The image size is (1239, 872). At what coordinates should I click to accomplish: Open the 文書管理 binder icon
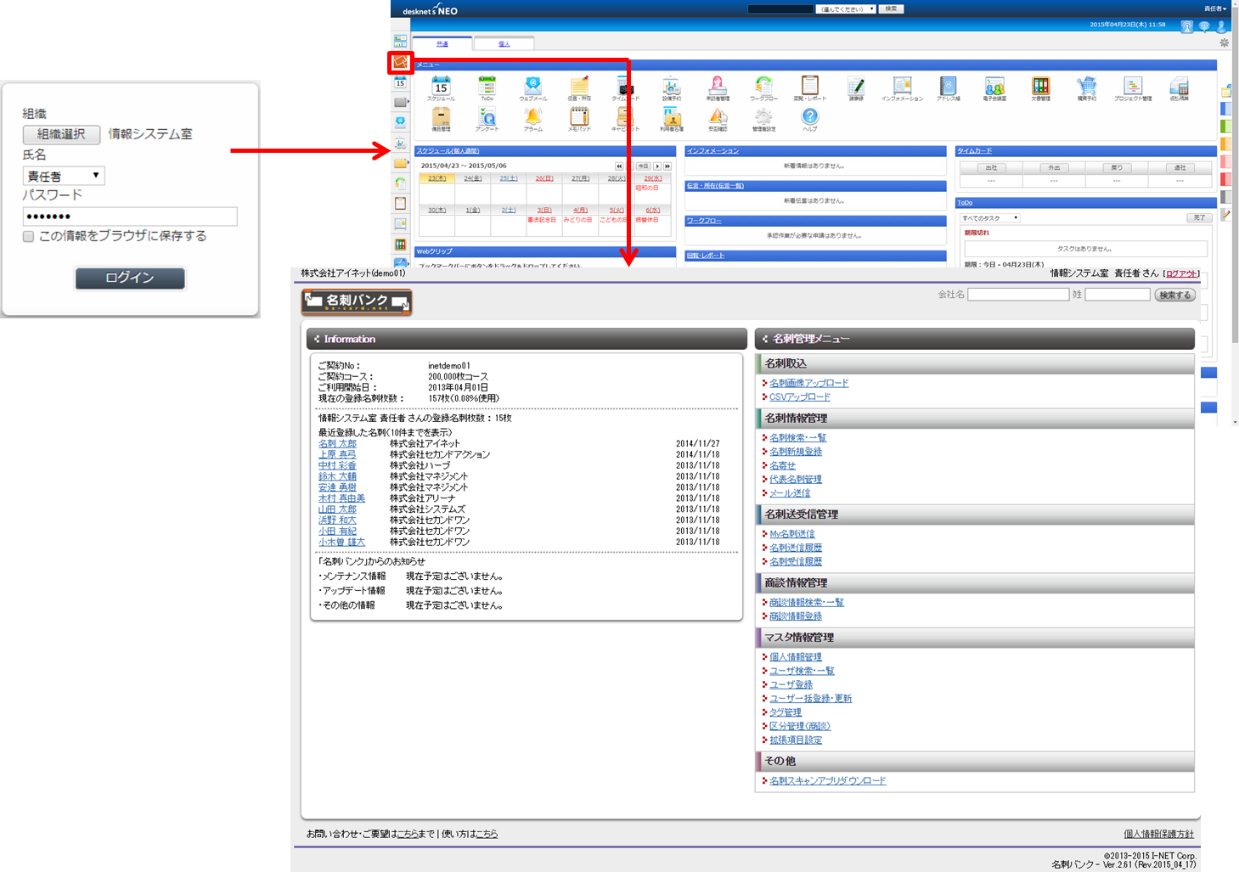coord(1041,87)
